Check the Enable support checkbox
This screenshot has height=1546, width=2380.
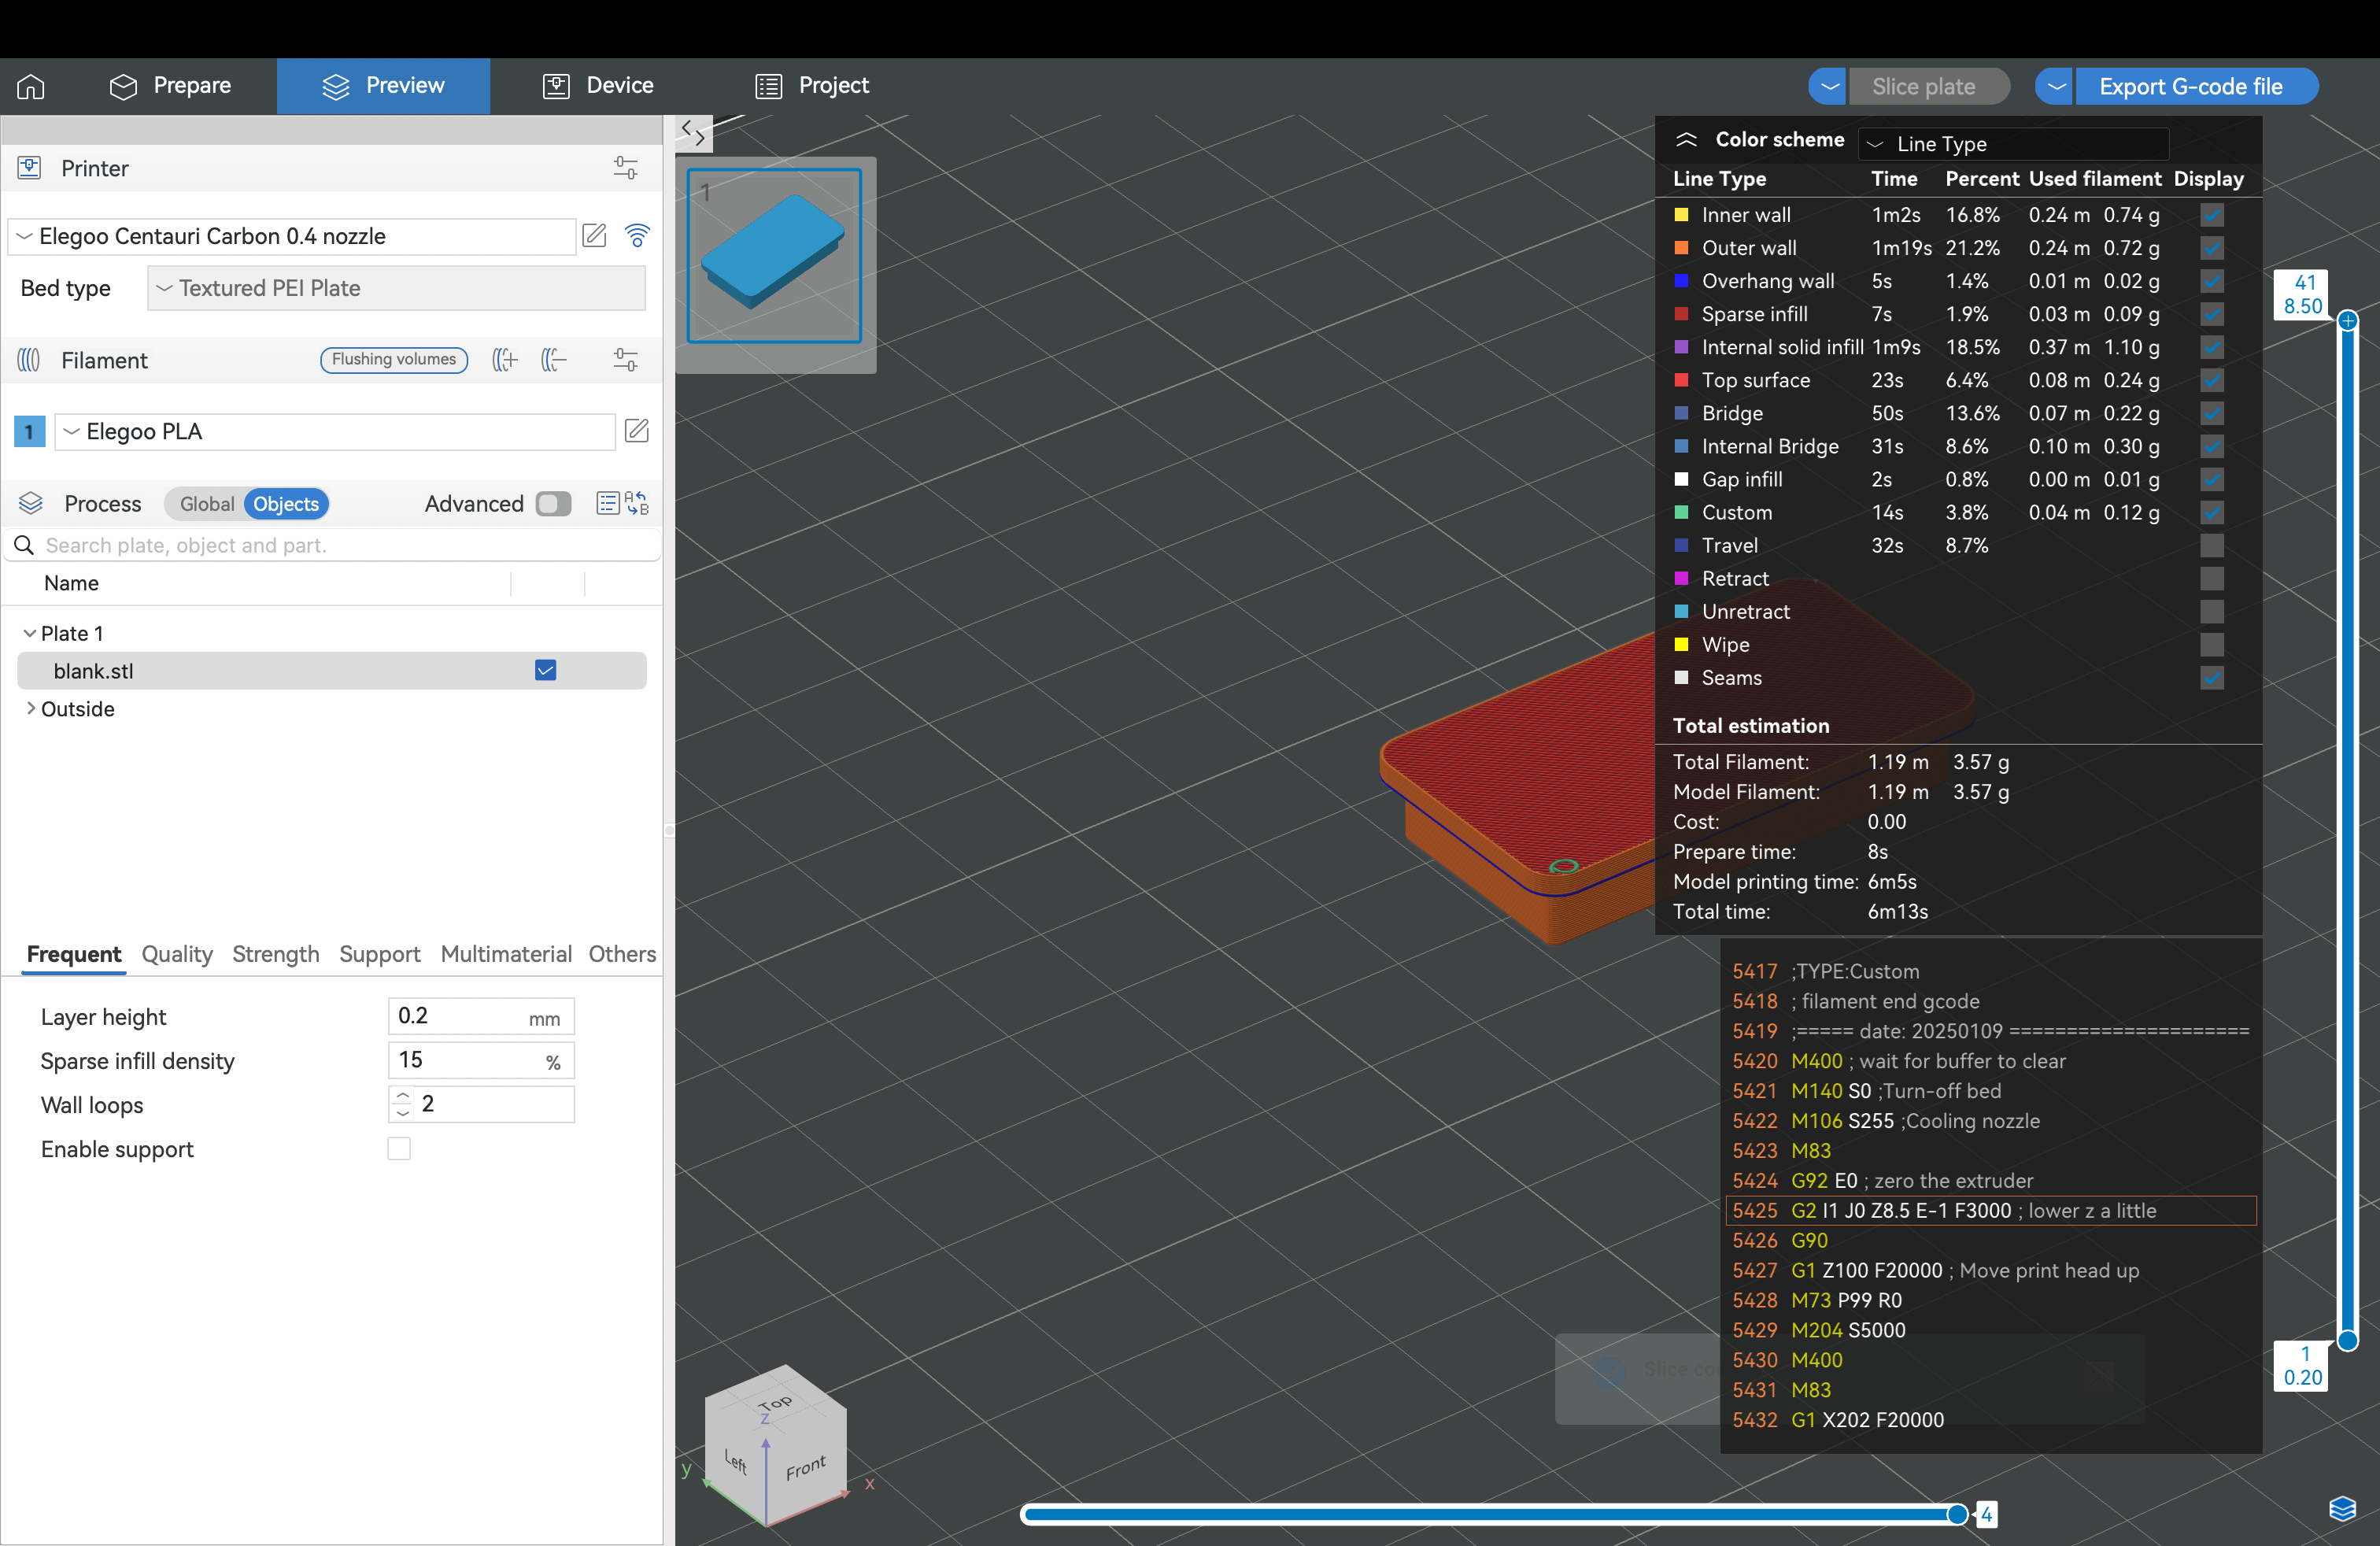point(399,1149)
